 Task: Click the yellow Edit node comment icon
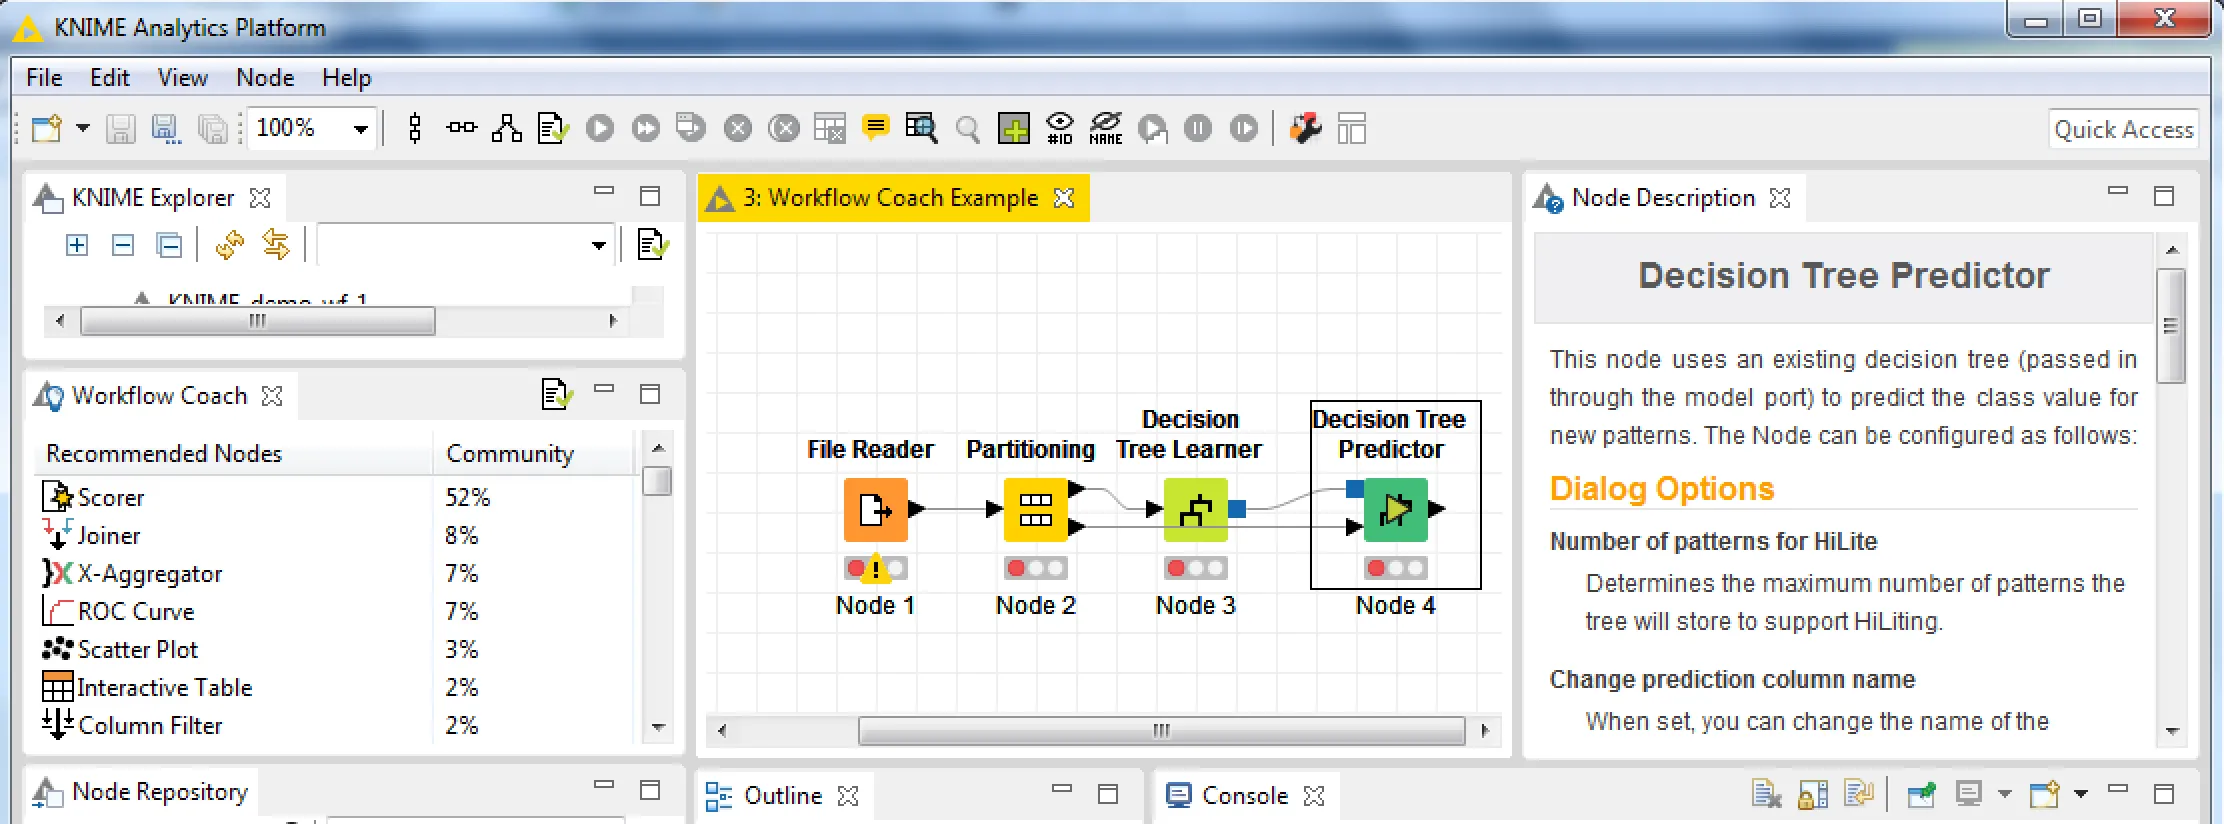click(x=875, y=128)
